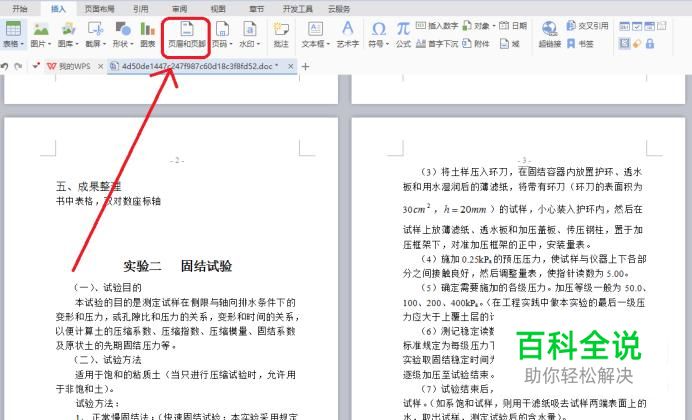Click the 页码 page number icon
The width and height of the screenshot is (692, 420).
(x=222, y=29)
